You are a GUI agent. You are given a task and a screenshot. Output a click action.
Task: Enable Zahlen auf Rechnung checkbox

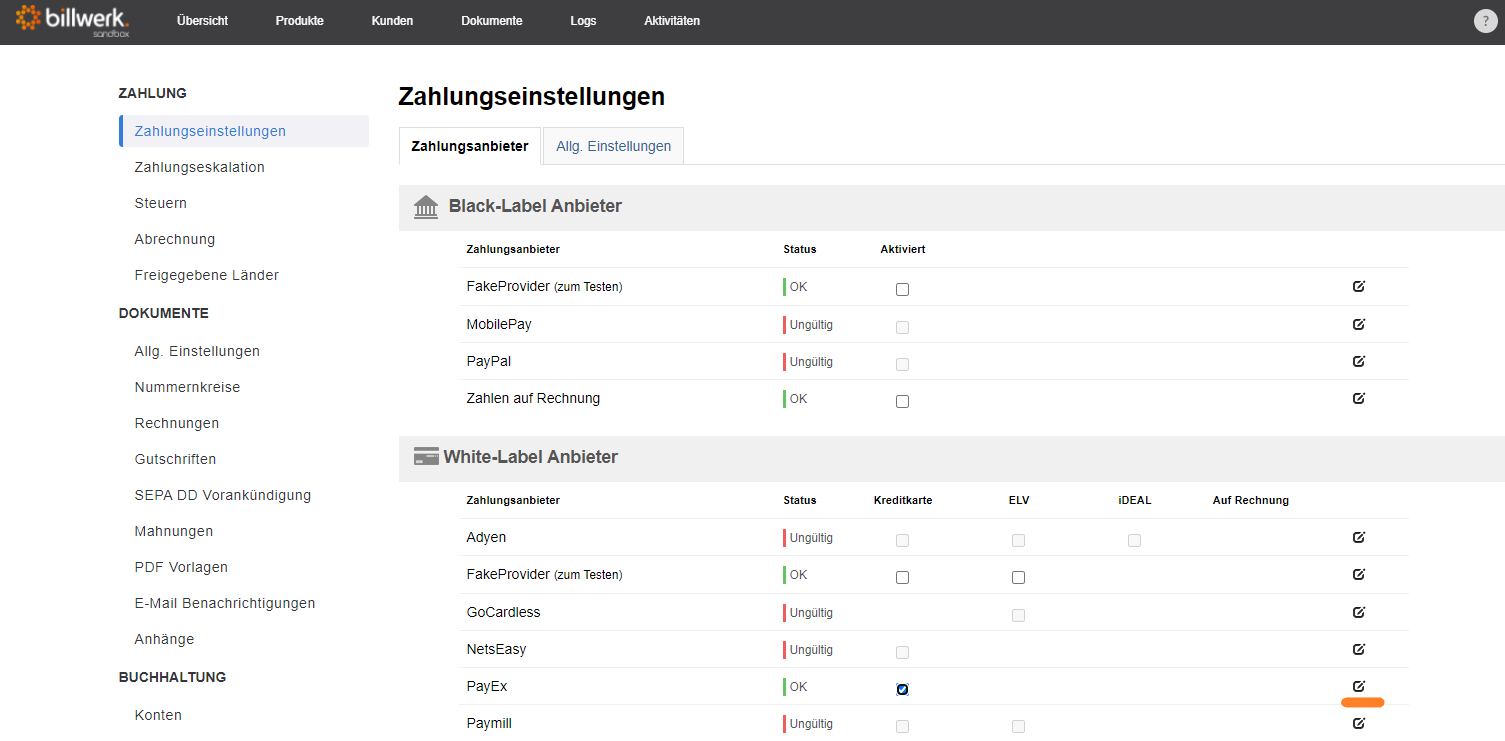(902, 402)
